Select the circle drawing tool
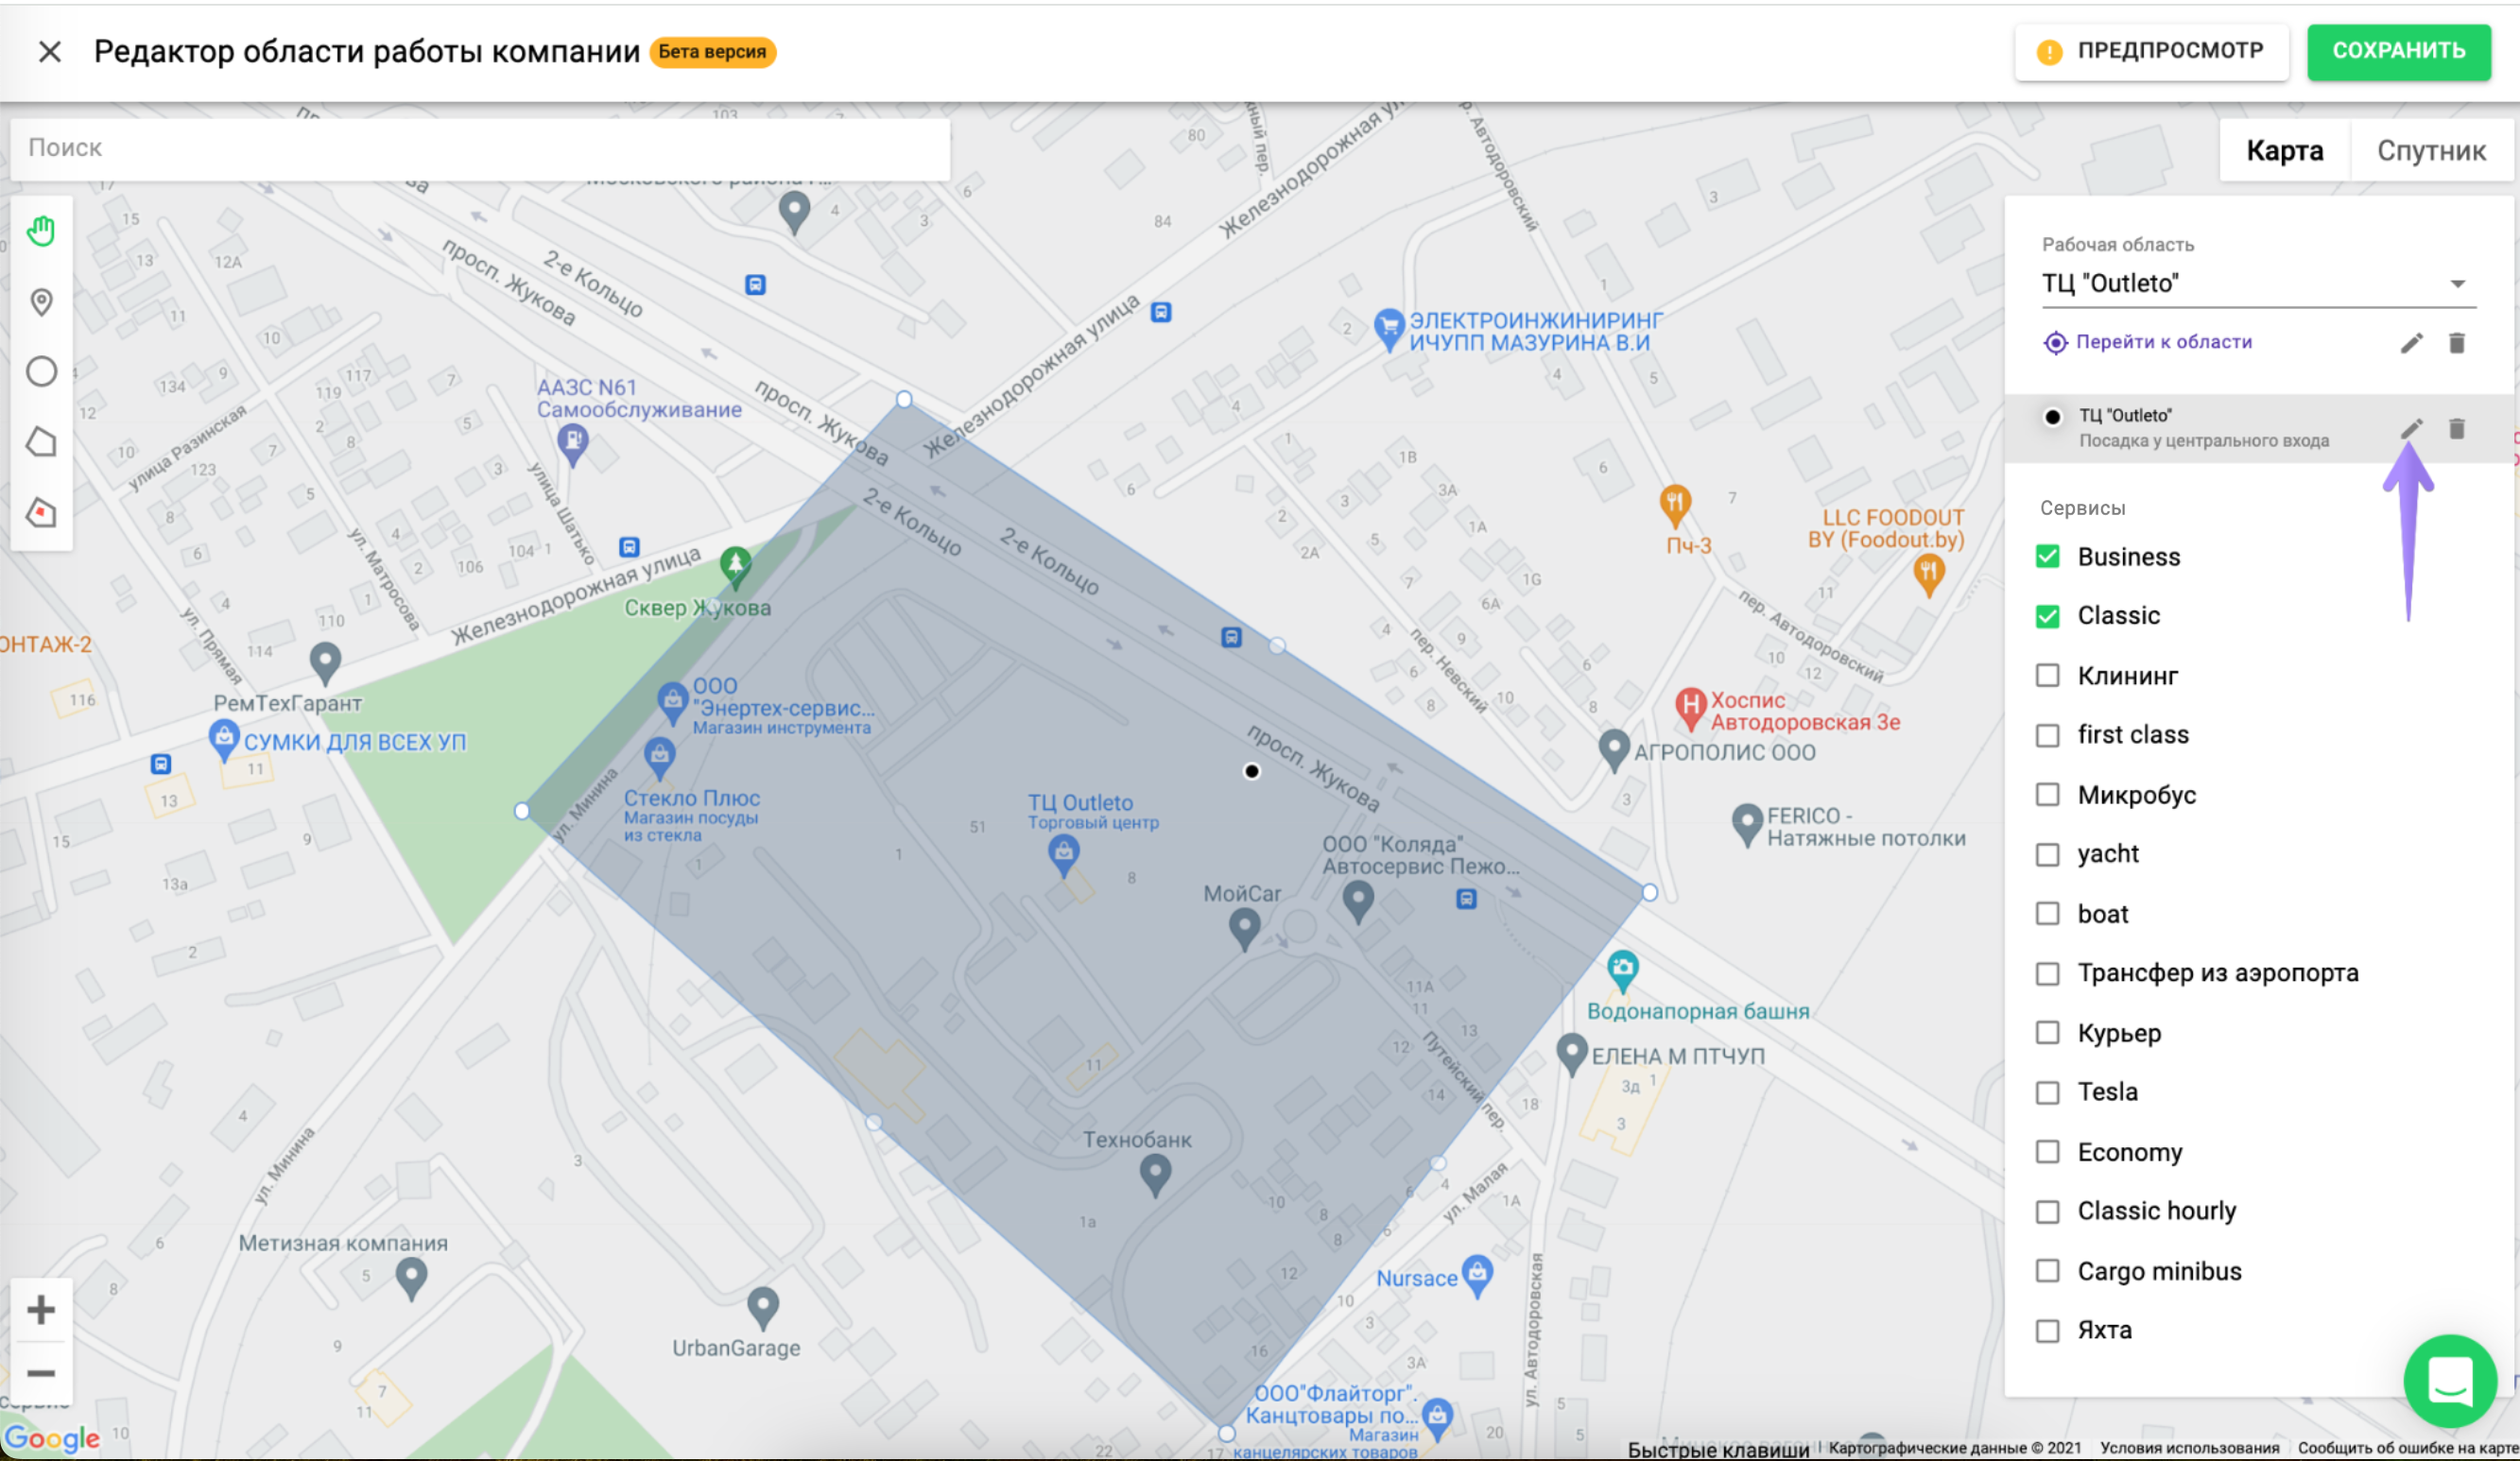Screen dimensions: 2520x1461 41,372
